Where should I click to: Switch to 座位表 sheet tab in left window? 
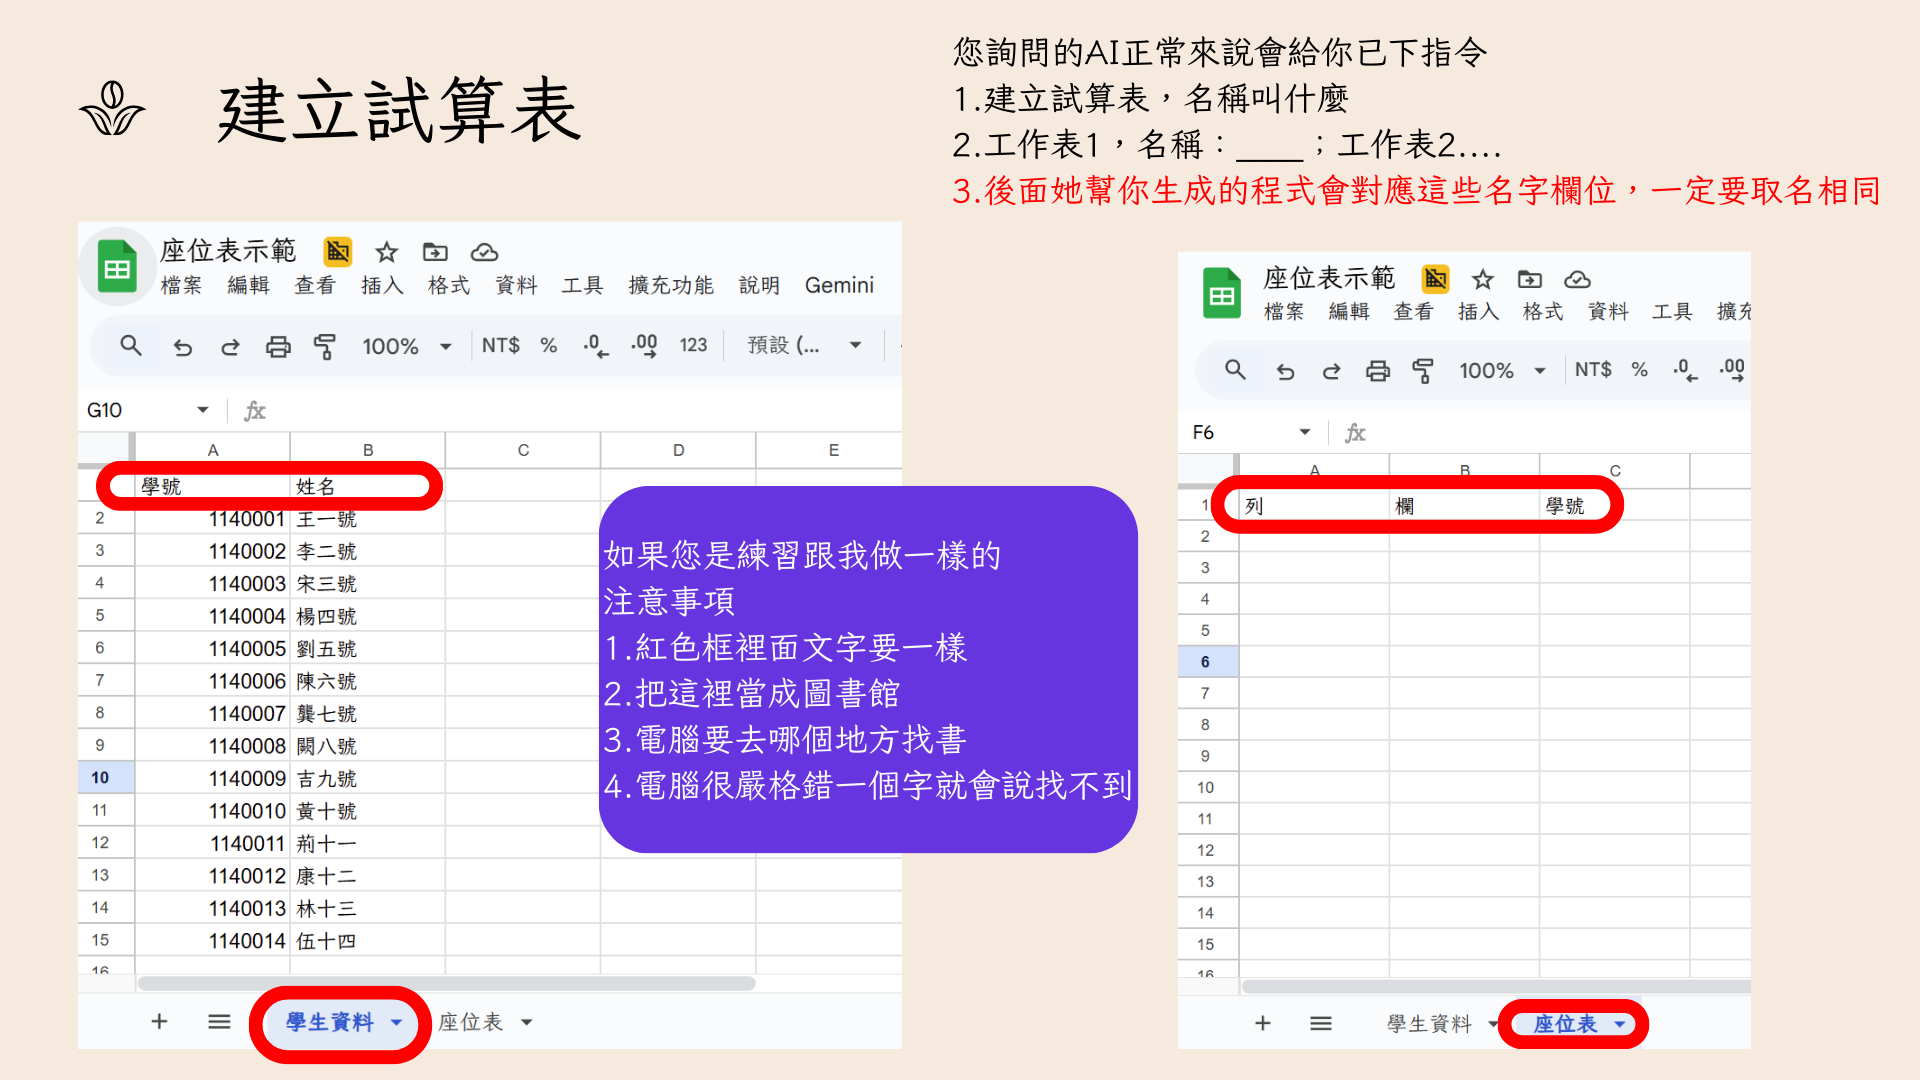click(x=470, y=1022)
